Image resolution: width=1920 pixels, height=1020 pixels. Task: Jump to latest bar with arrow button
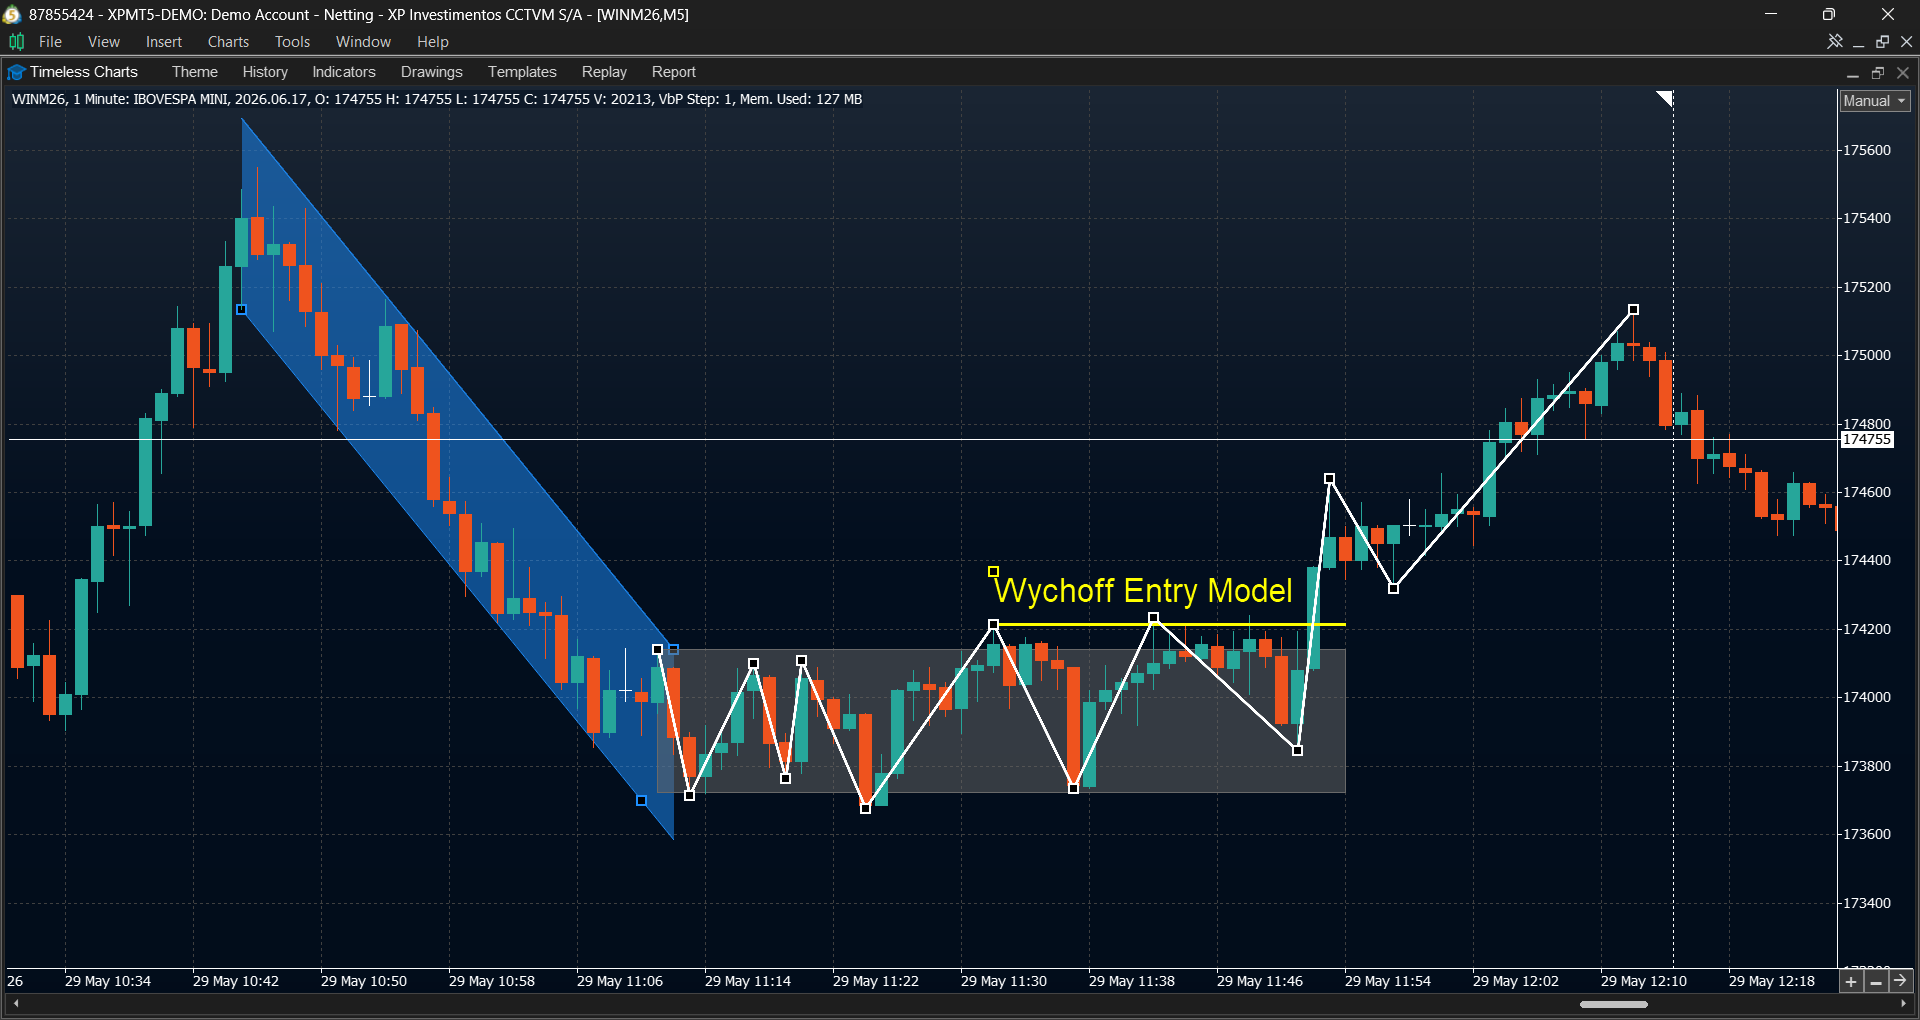(x=1900, y=981)
